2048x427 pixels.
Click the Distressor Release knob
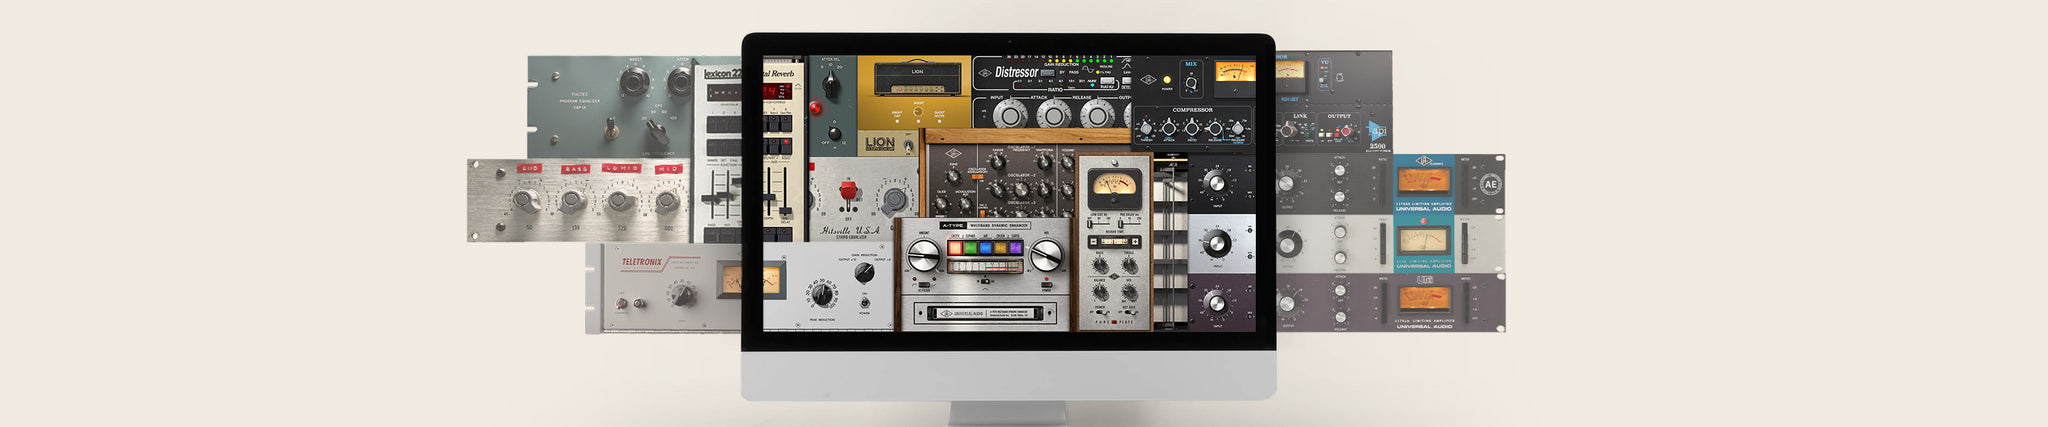tap(1096, 115)
